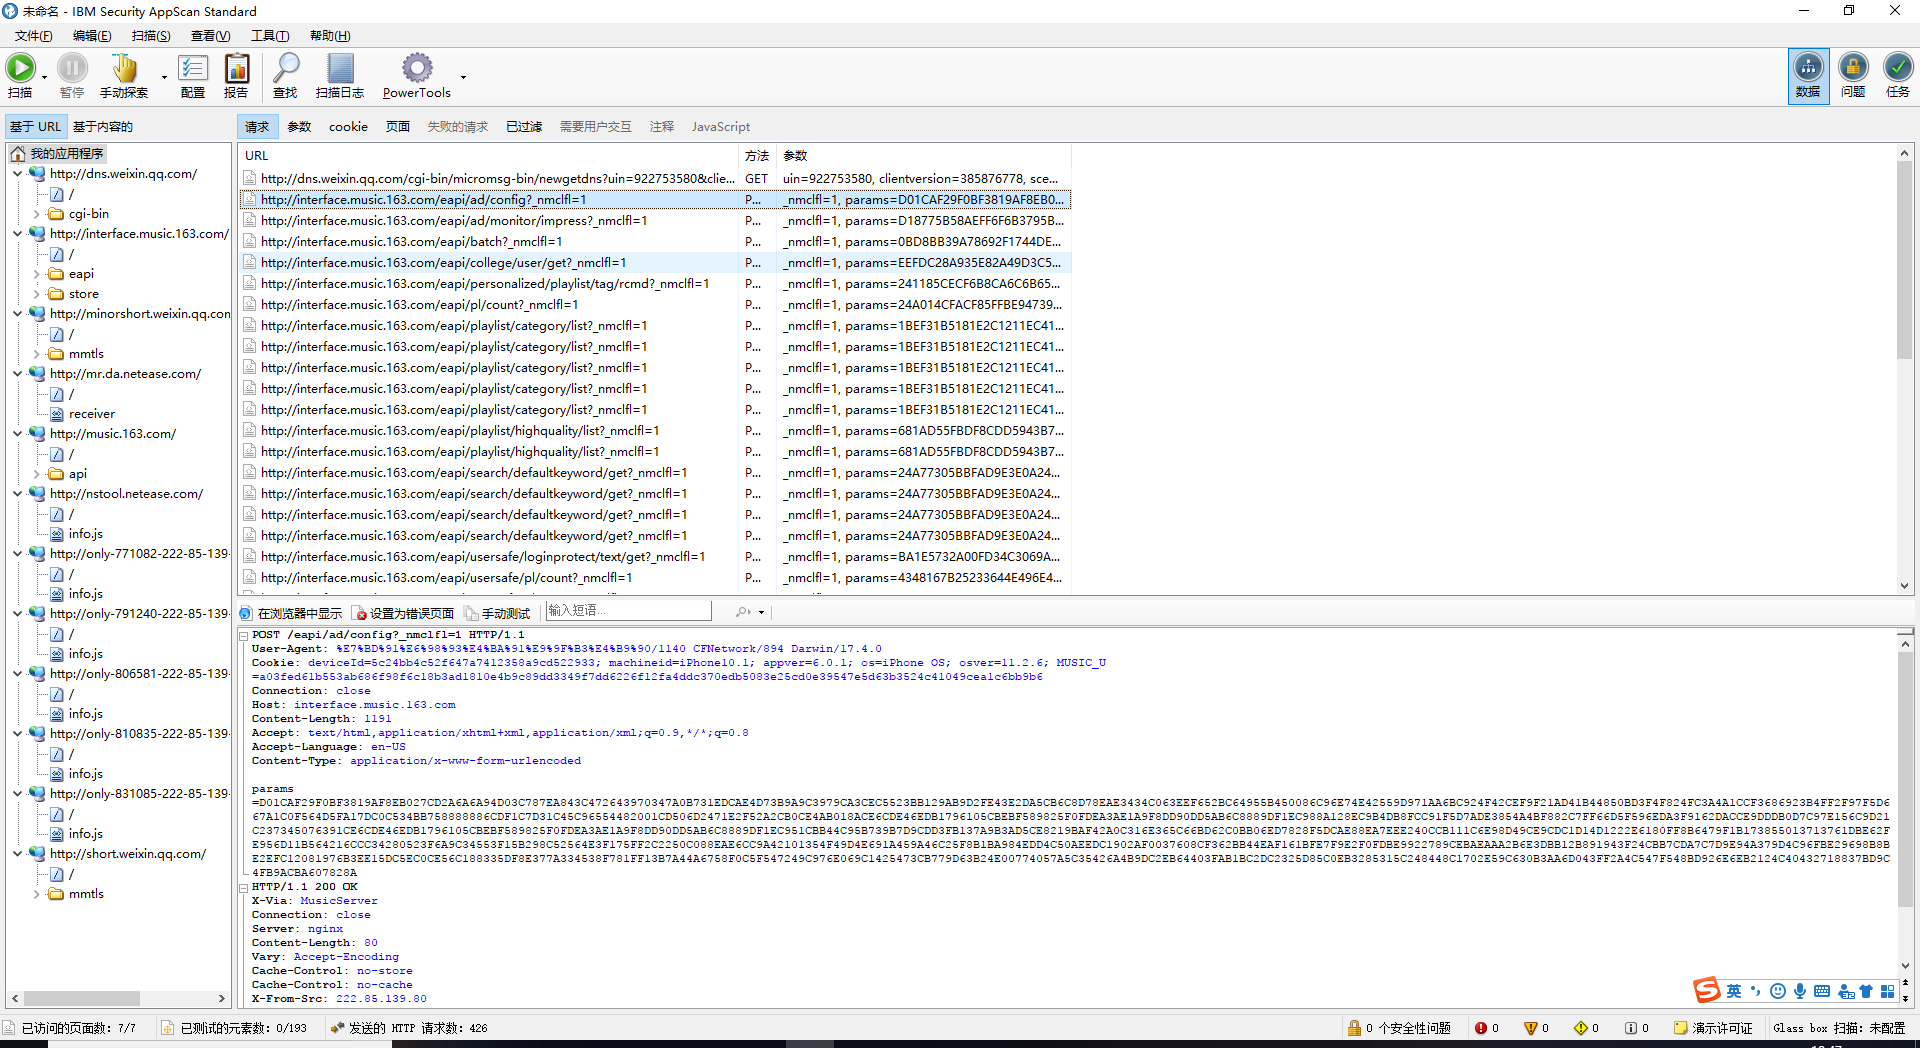1920x1048 pixels.
Task: Open search options dropdown arrow
Action: coord(762,612)
